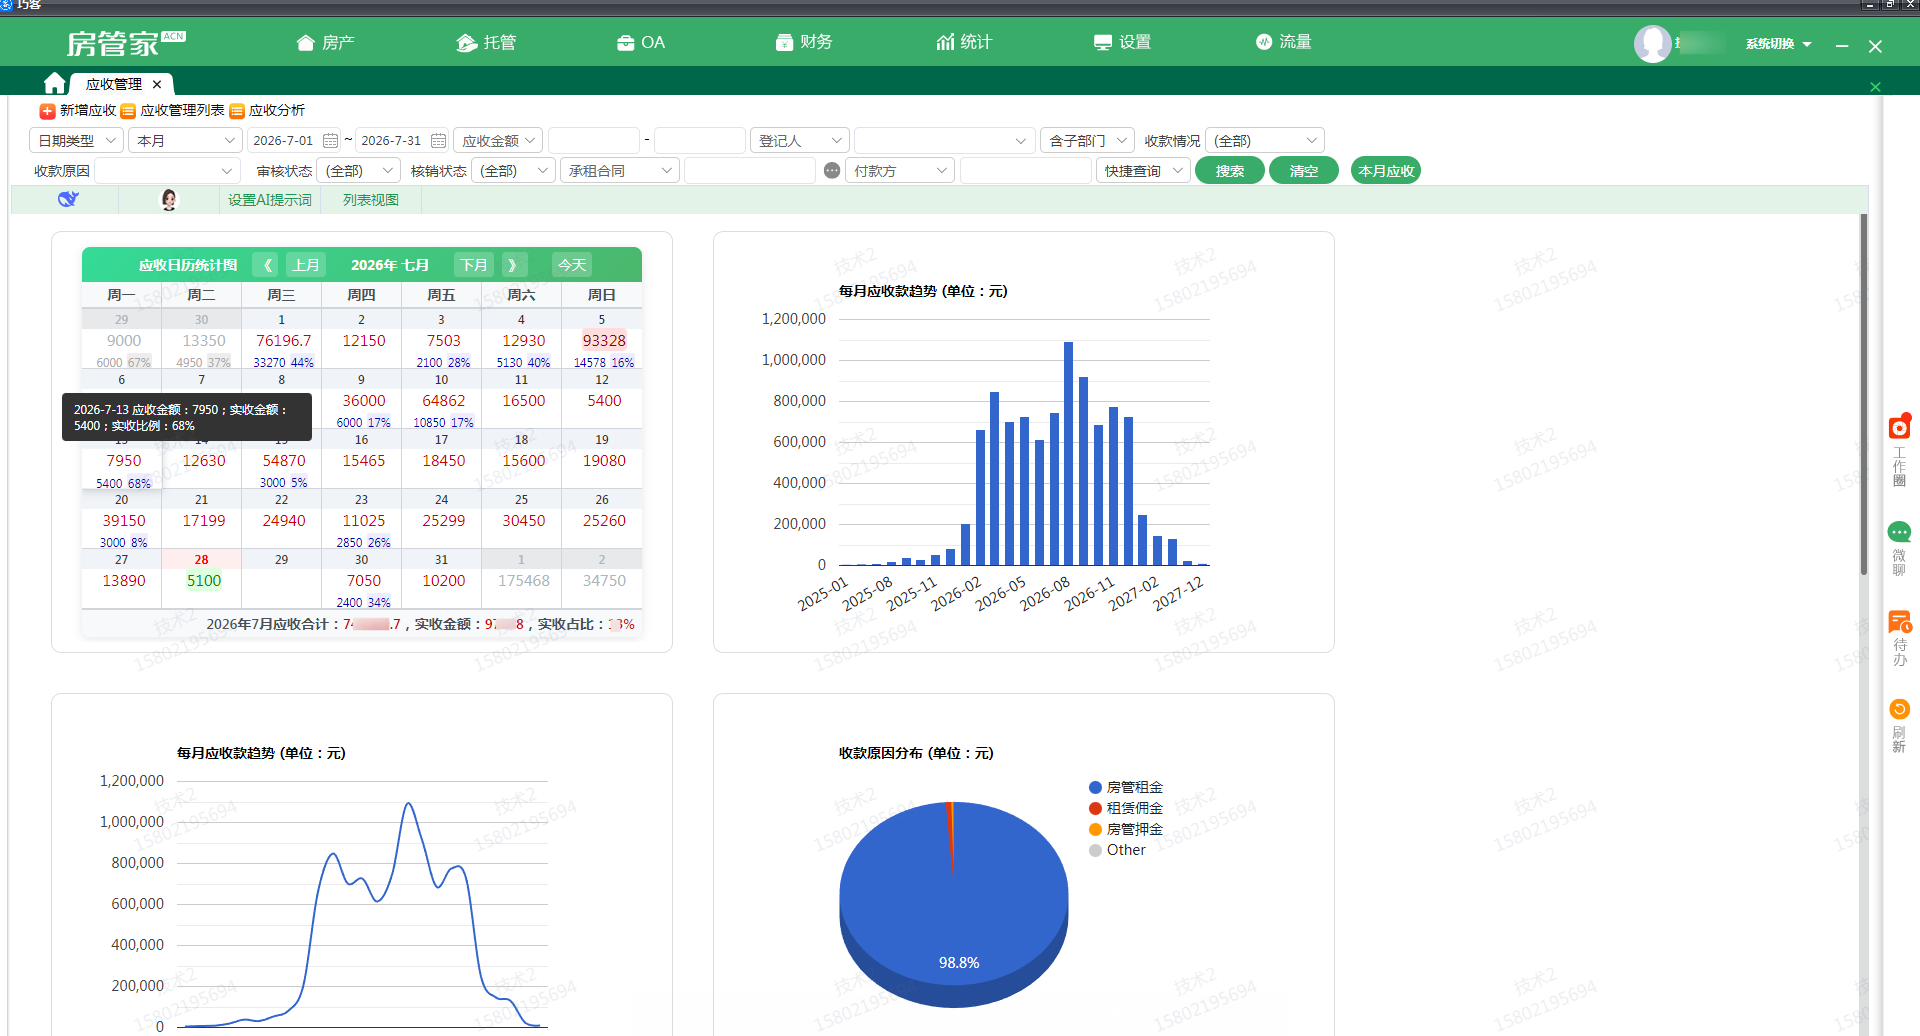Click the double-right arrow in calendar header
Image resolution: width=1920 pixels, height=1036 pixels.
point(513,265)
